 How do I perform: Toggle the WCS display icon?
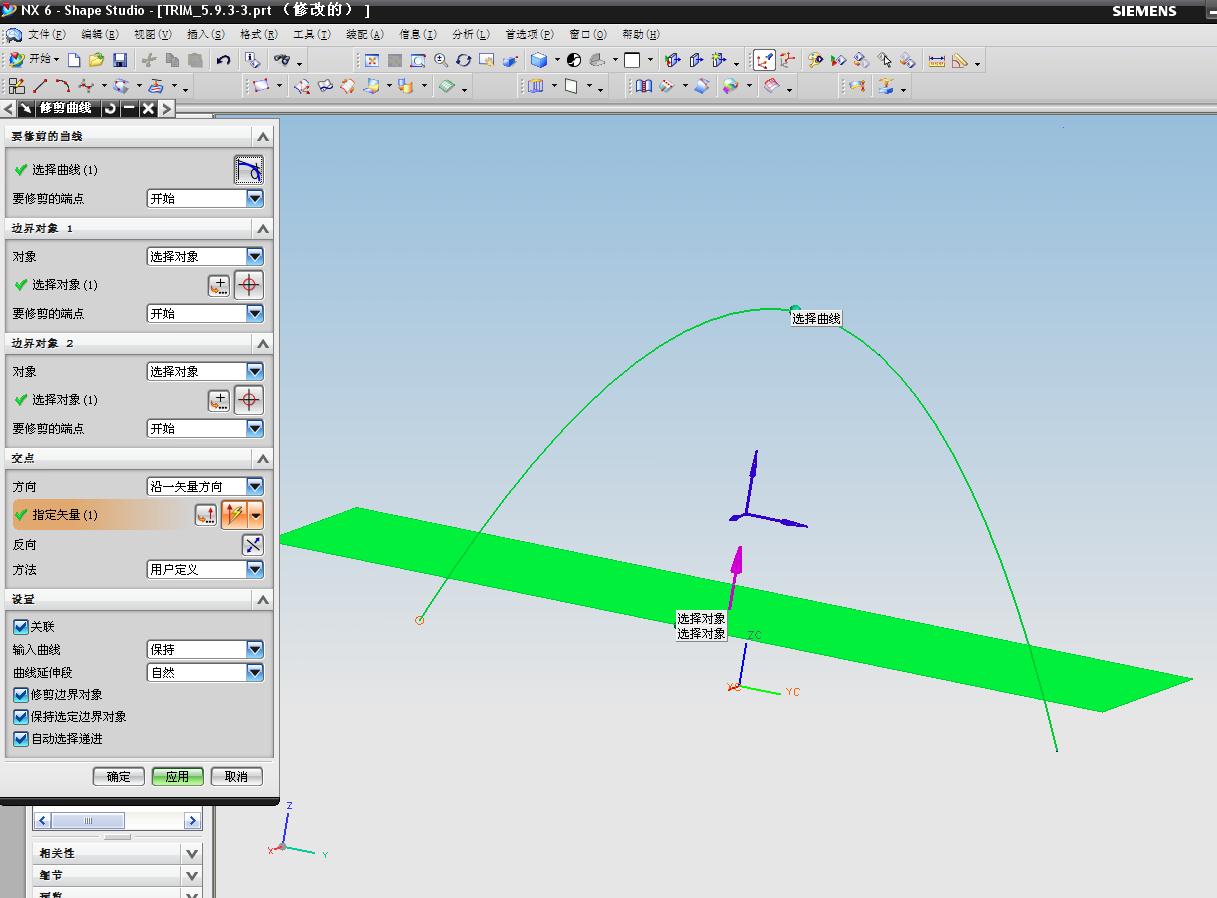[764, 60]
